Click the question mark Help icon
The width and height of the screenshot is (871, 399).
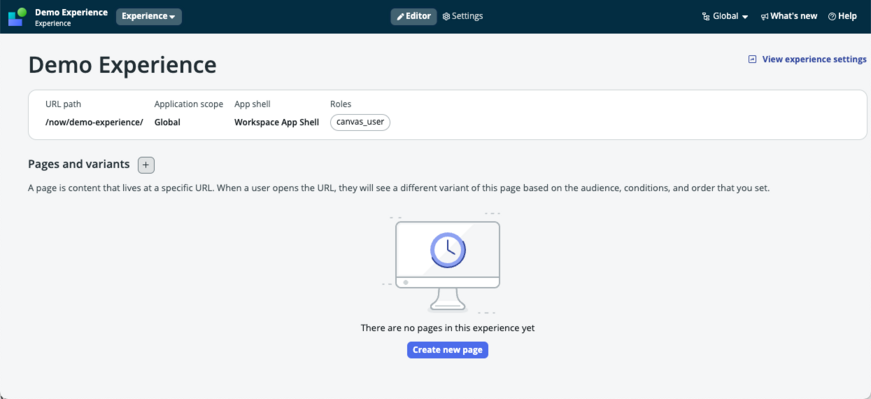tap(832, 17)
